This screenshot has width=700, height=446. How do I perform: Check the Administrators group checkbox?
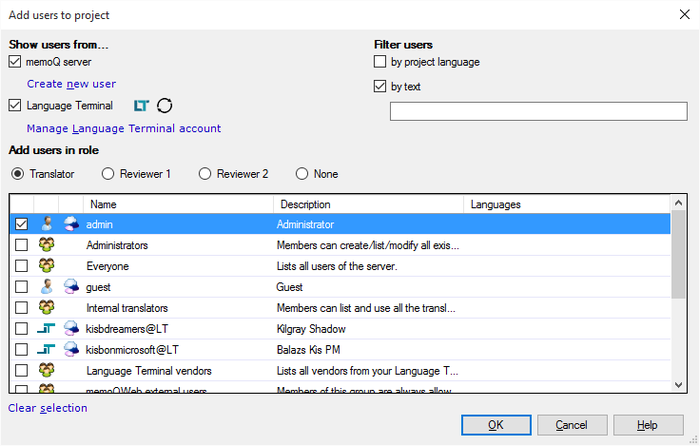point(21,245)
